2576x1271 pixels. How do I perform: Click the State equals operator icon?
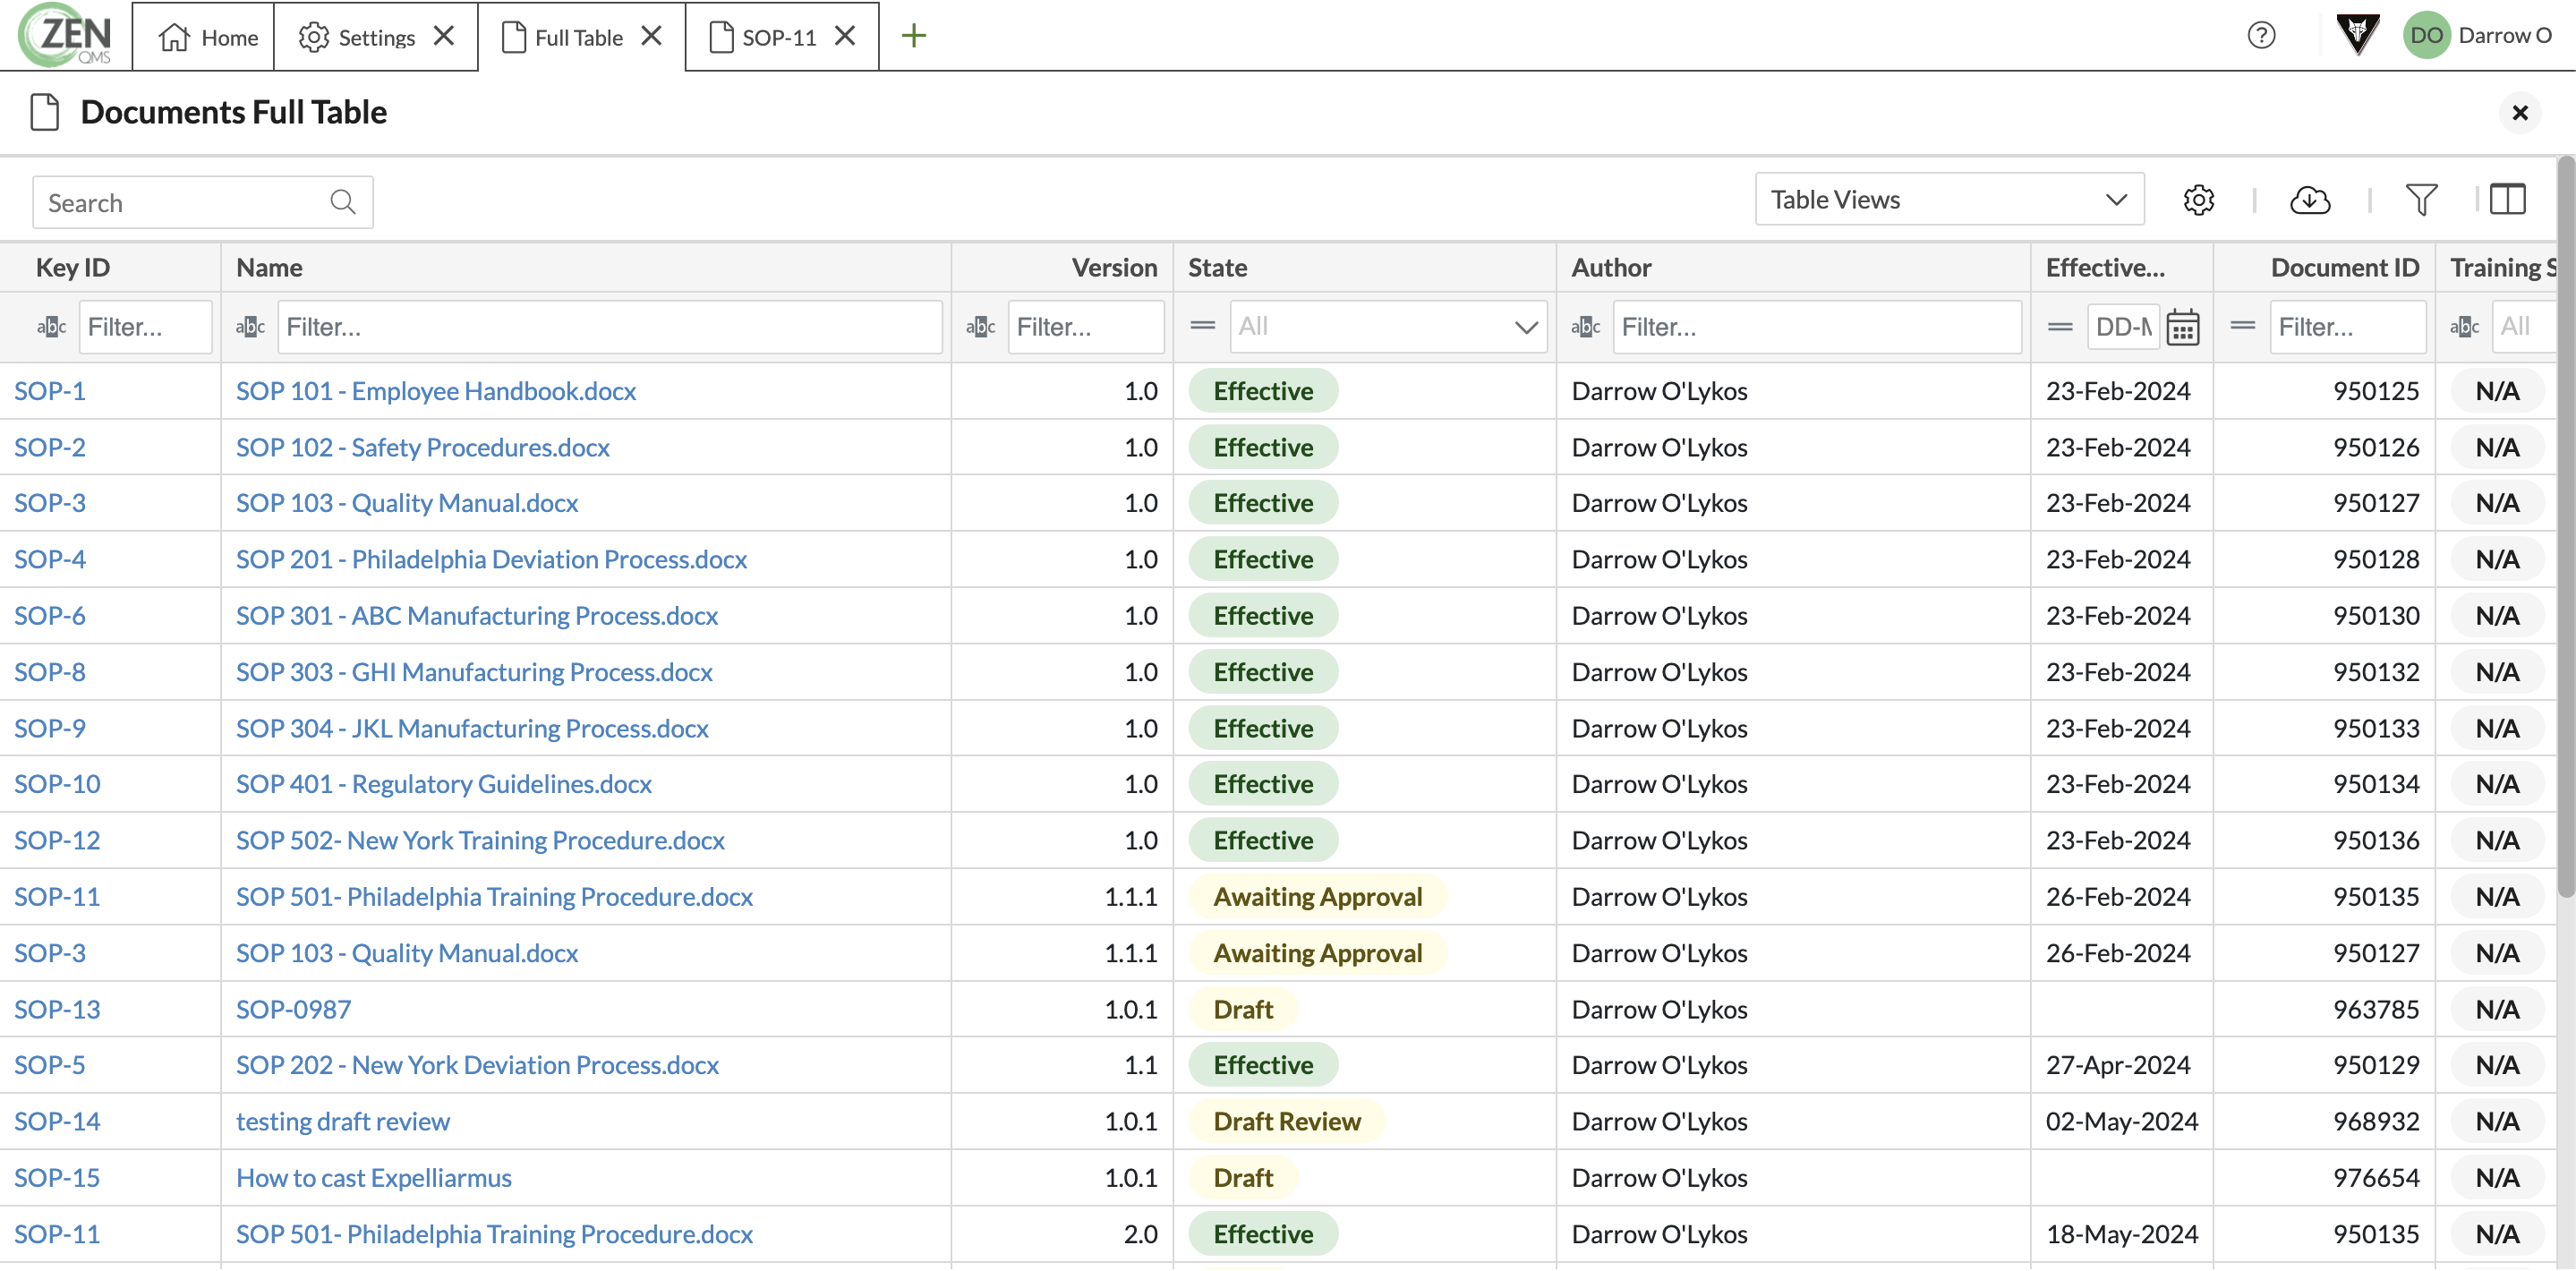pyautogui.click(x=1202, y=326)
